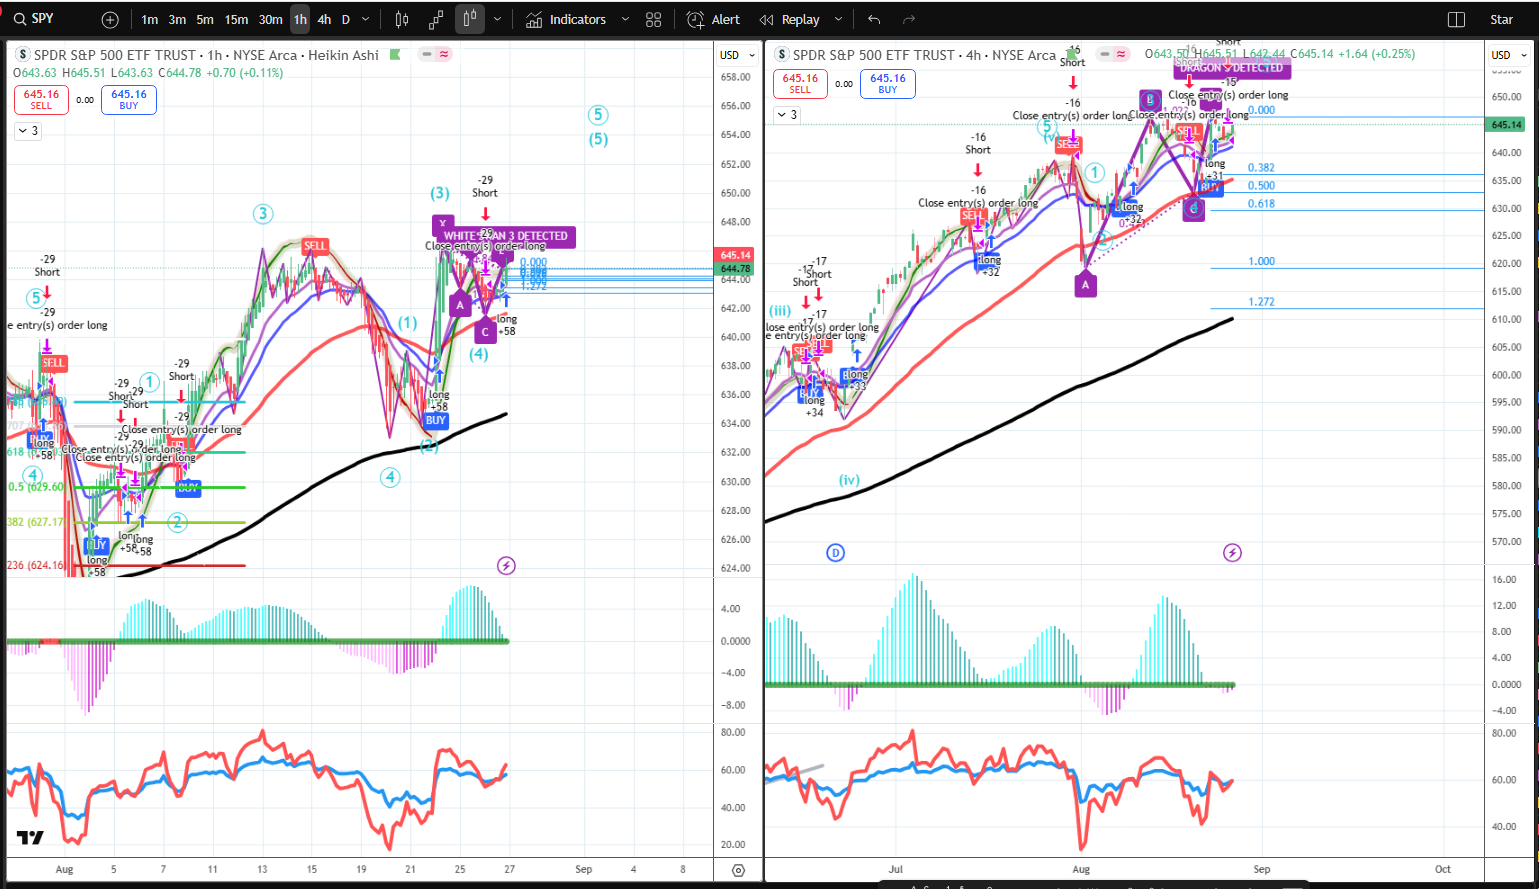Select the 1m timeframe

click(x=149, y=20)
